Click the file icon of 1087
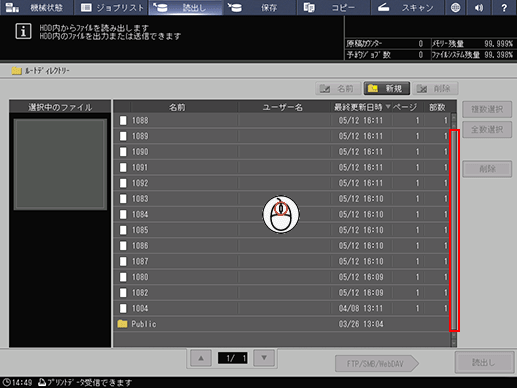 click(x=123, y=262)
